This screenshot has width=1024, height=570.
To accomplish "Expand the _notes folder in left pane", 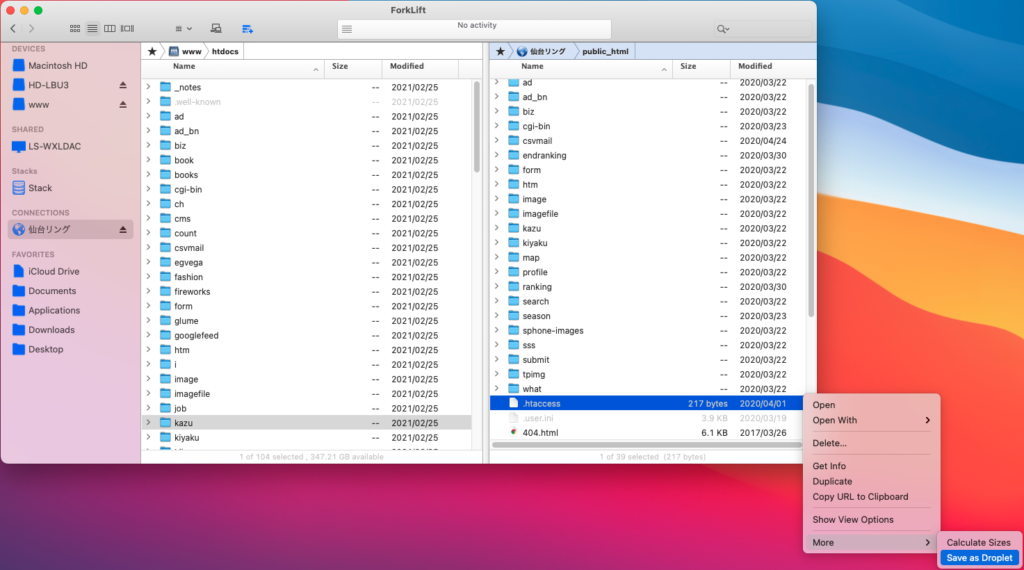I will tap(149, 87).
